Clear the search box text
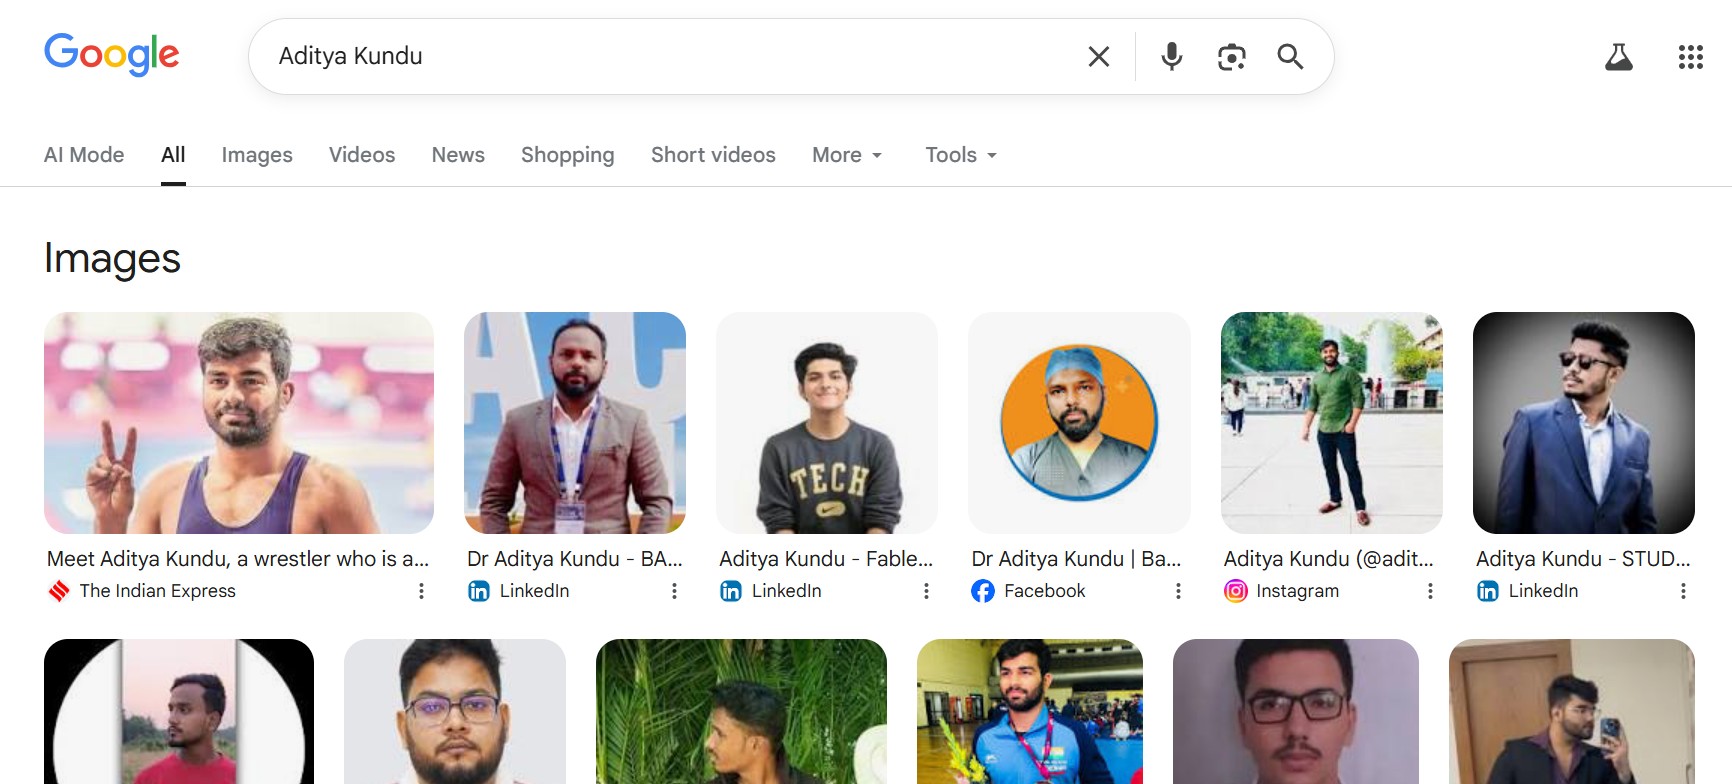This screenshot has height=784, width=1732. point(1098,57)
